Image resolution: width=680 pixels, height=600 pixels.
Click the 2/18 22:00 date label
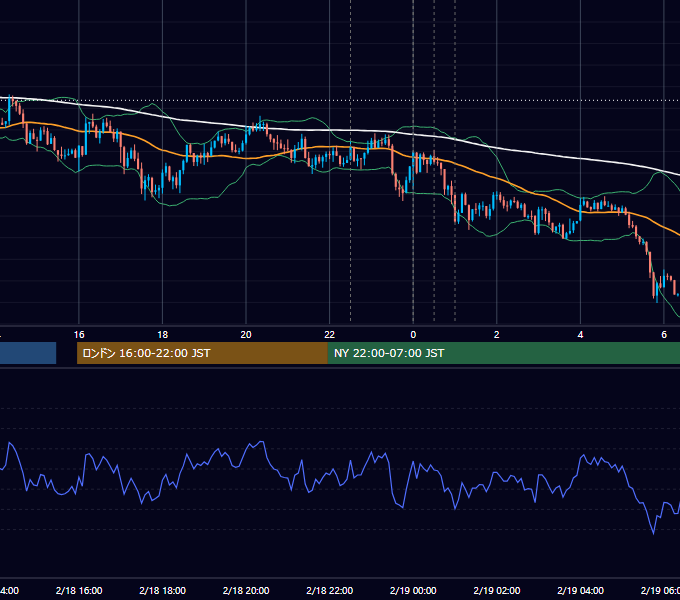pos(330,590)
